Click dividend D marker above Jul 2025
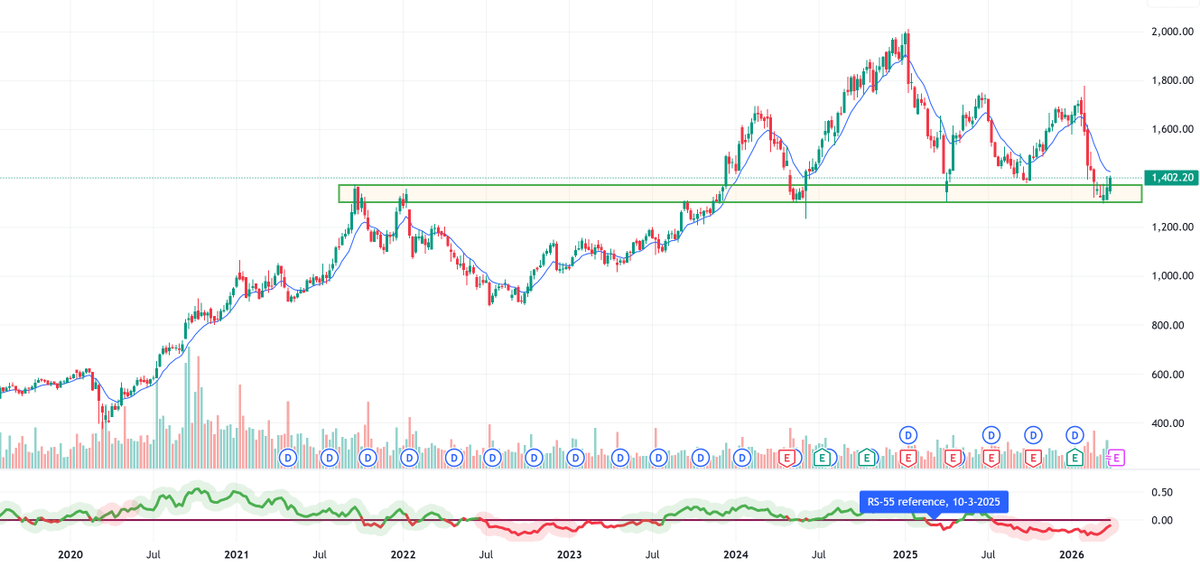Viewport: 1200px width, 566px height. point(991,435)
